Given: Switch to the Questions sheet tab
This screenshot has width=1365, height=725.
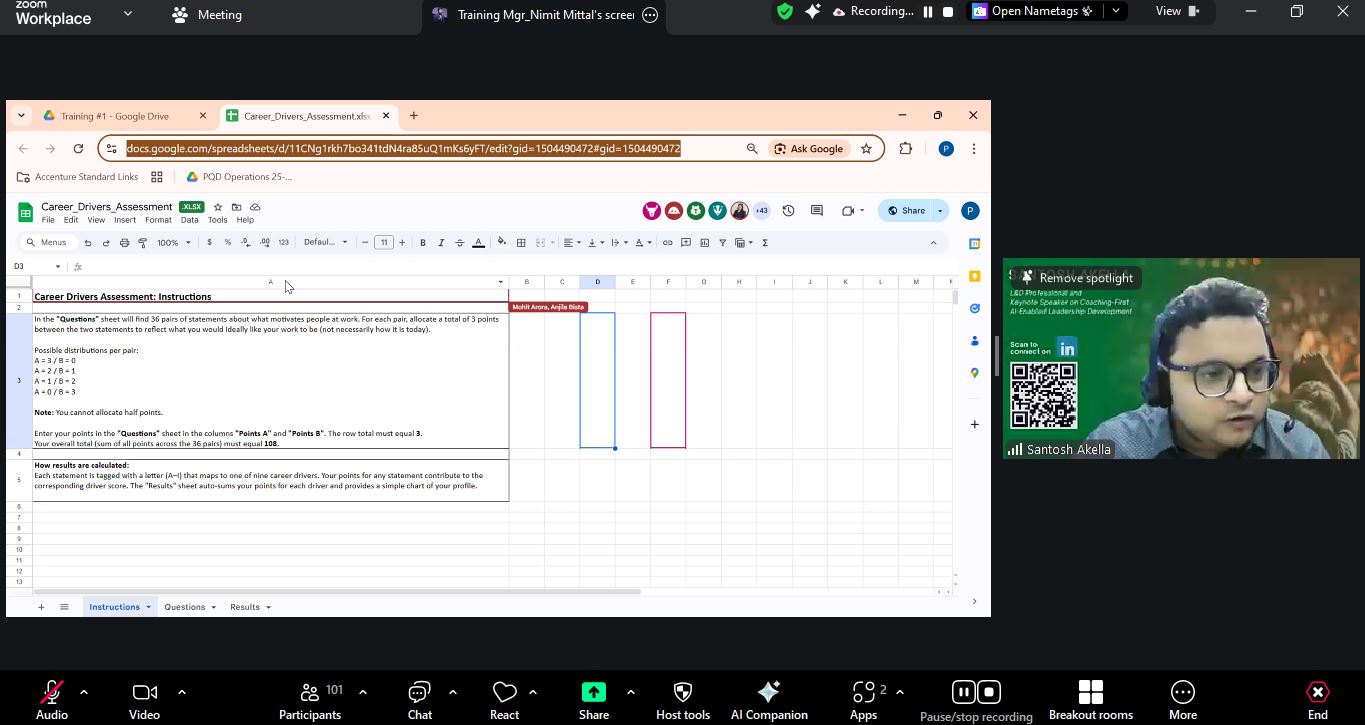Looking at the screenshot, I should coord(184,607).
